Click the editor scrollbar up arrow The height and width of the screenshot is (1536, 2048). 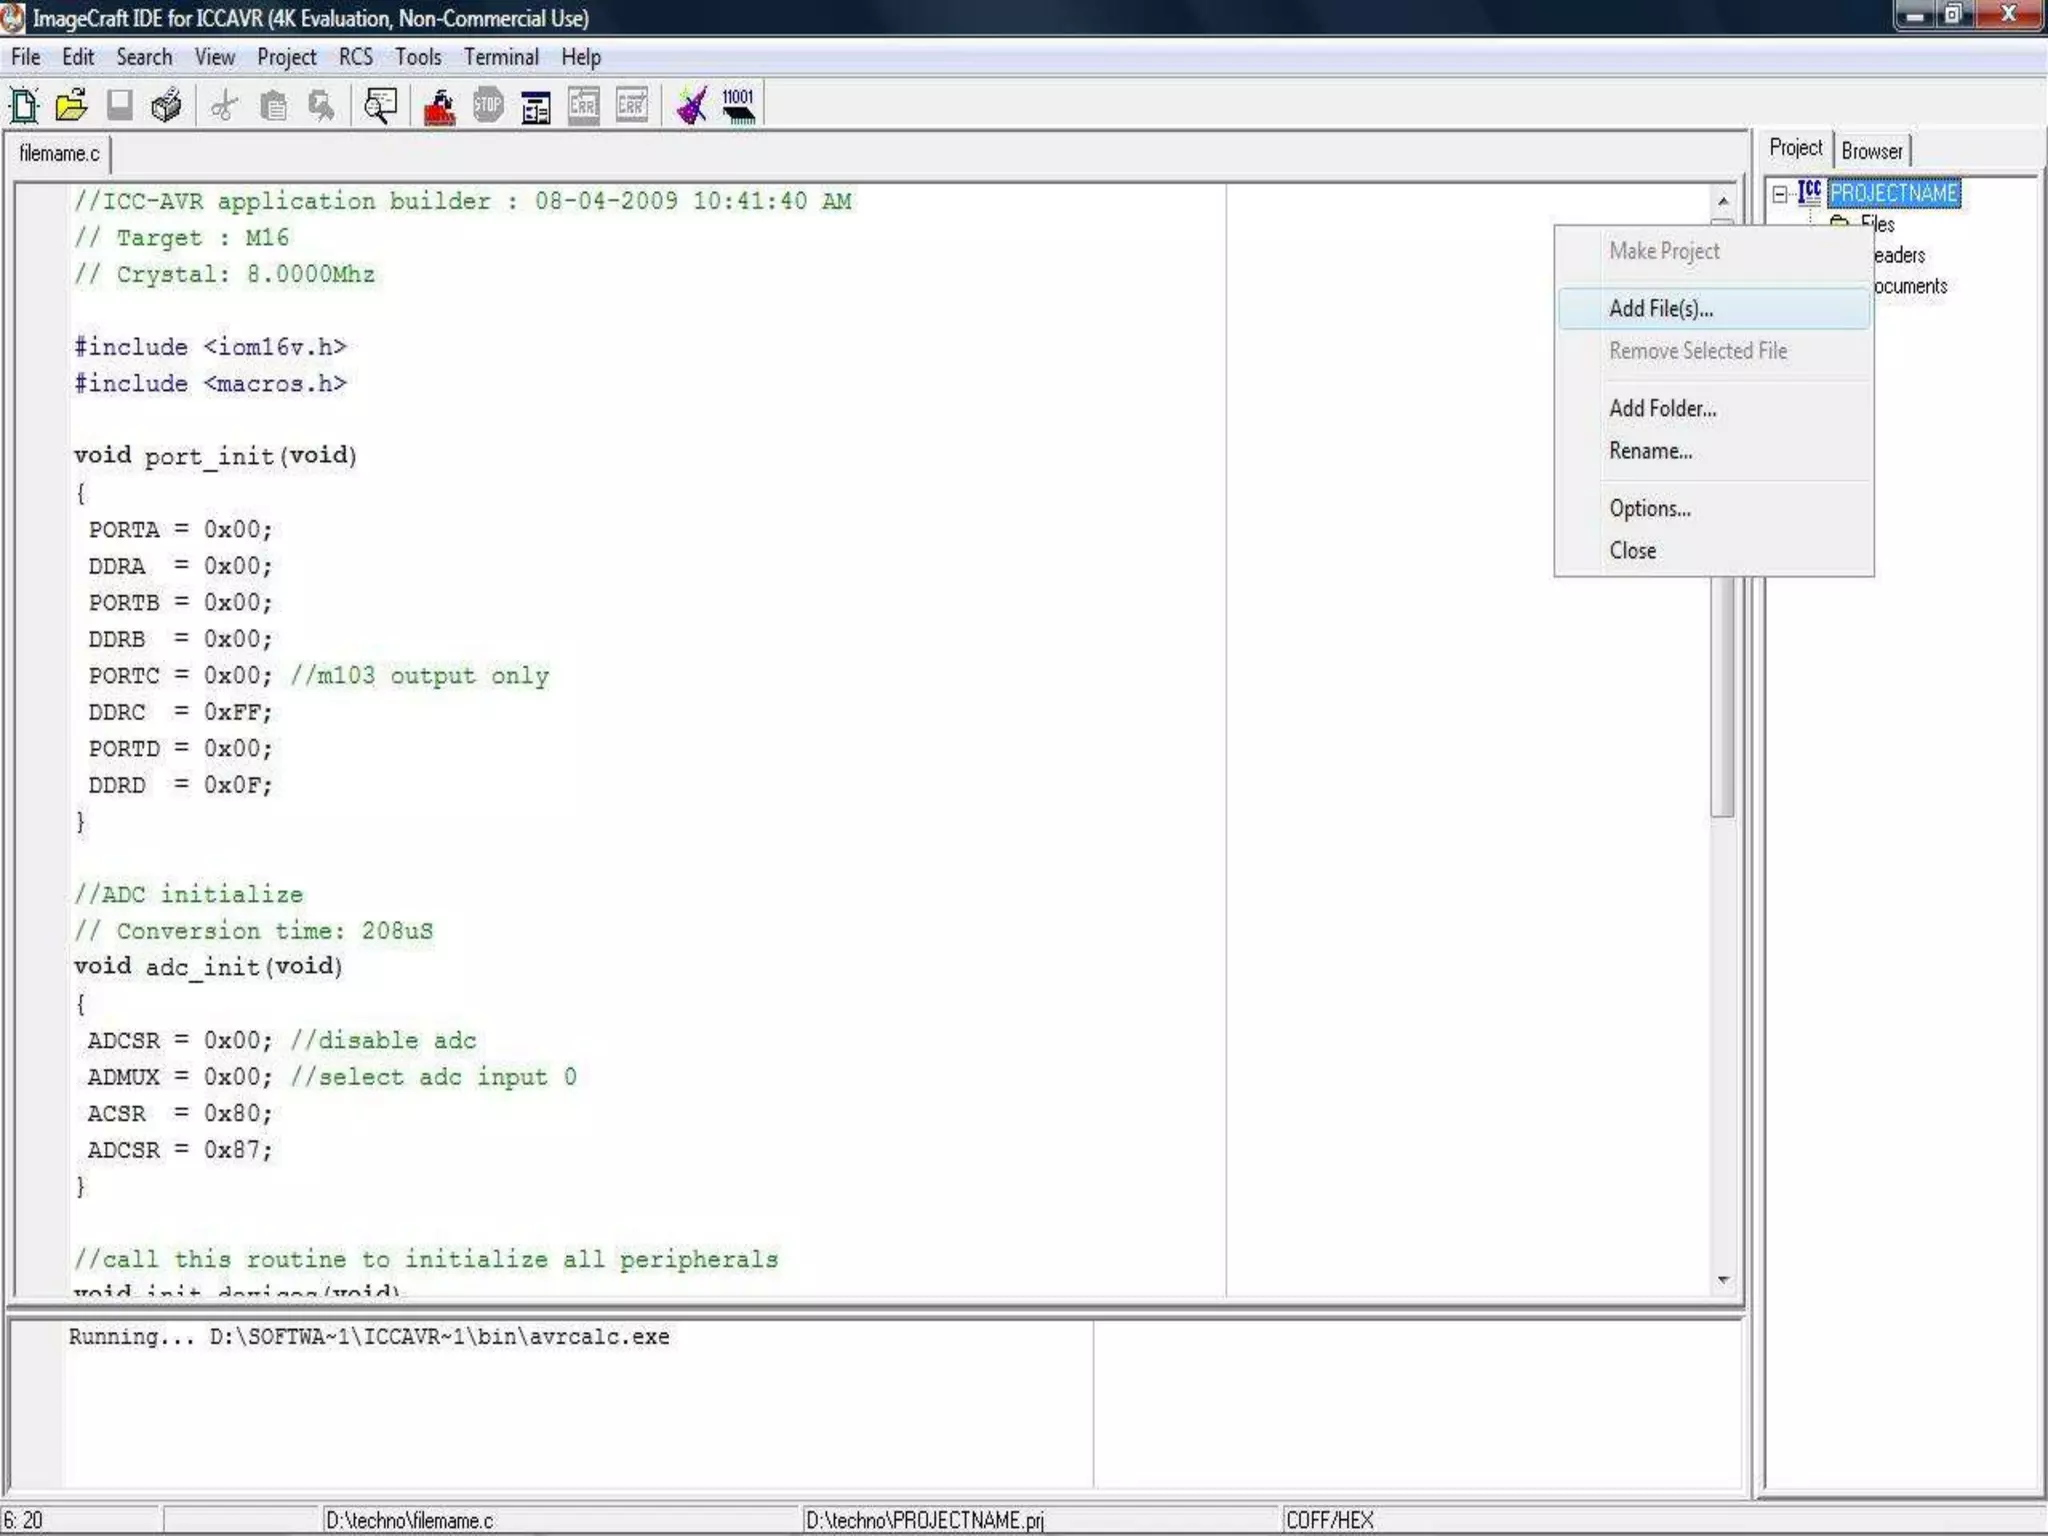coord(1723,200)
